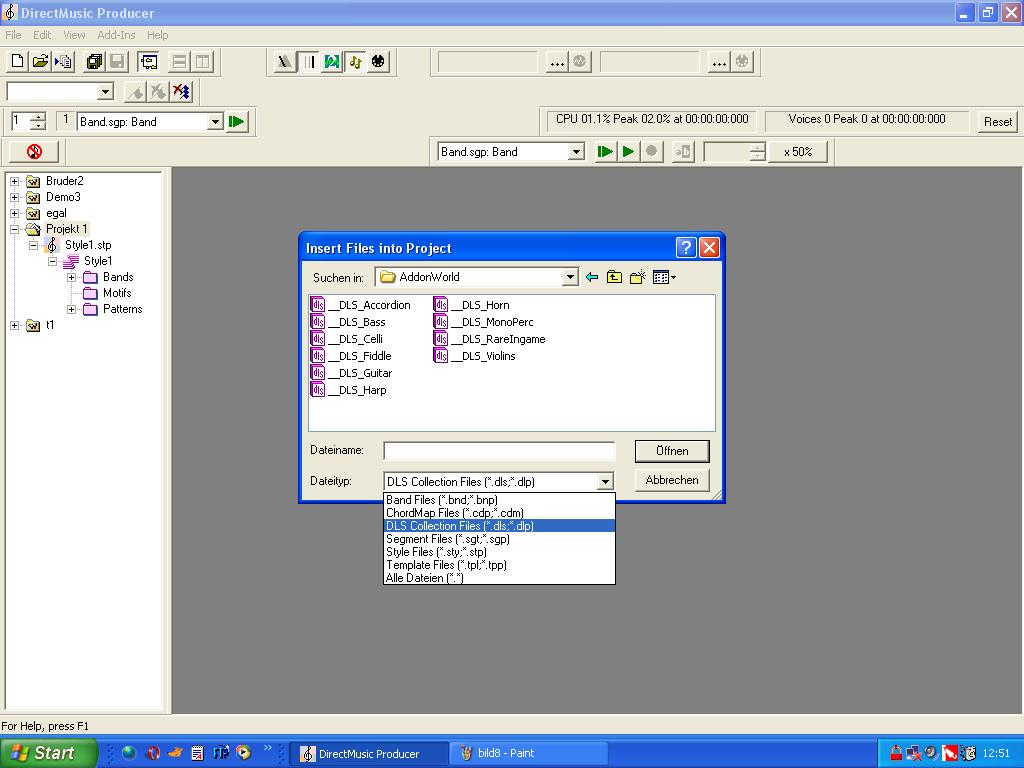Click the Dateiname text input field
Screen dimensions: 1024x768
pyautogui.click(x=499, y=451)
